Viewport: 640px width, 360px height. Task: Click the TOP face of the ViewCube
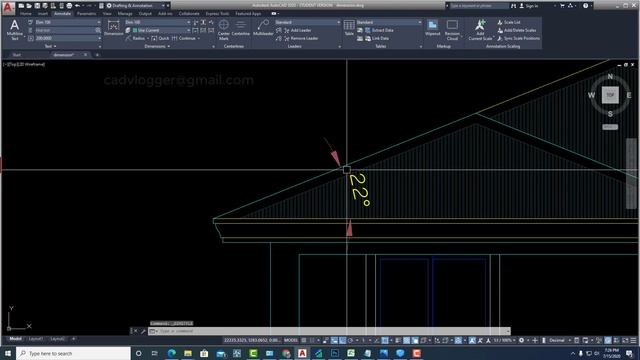(x=610, y=95)
